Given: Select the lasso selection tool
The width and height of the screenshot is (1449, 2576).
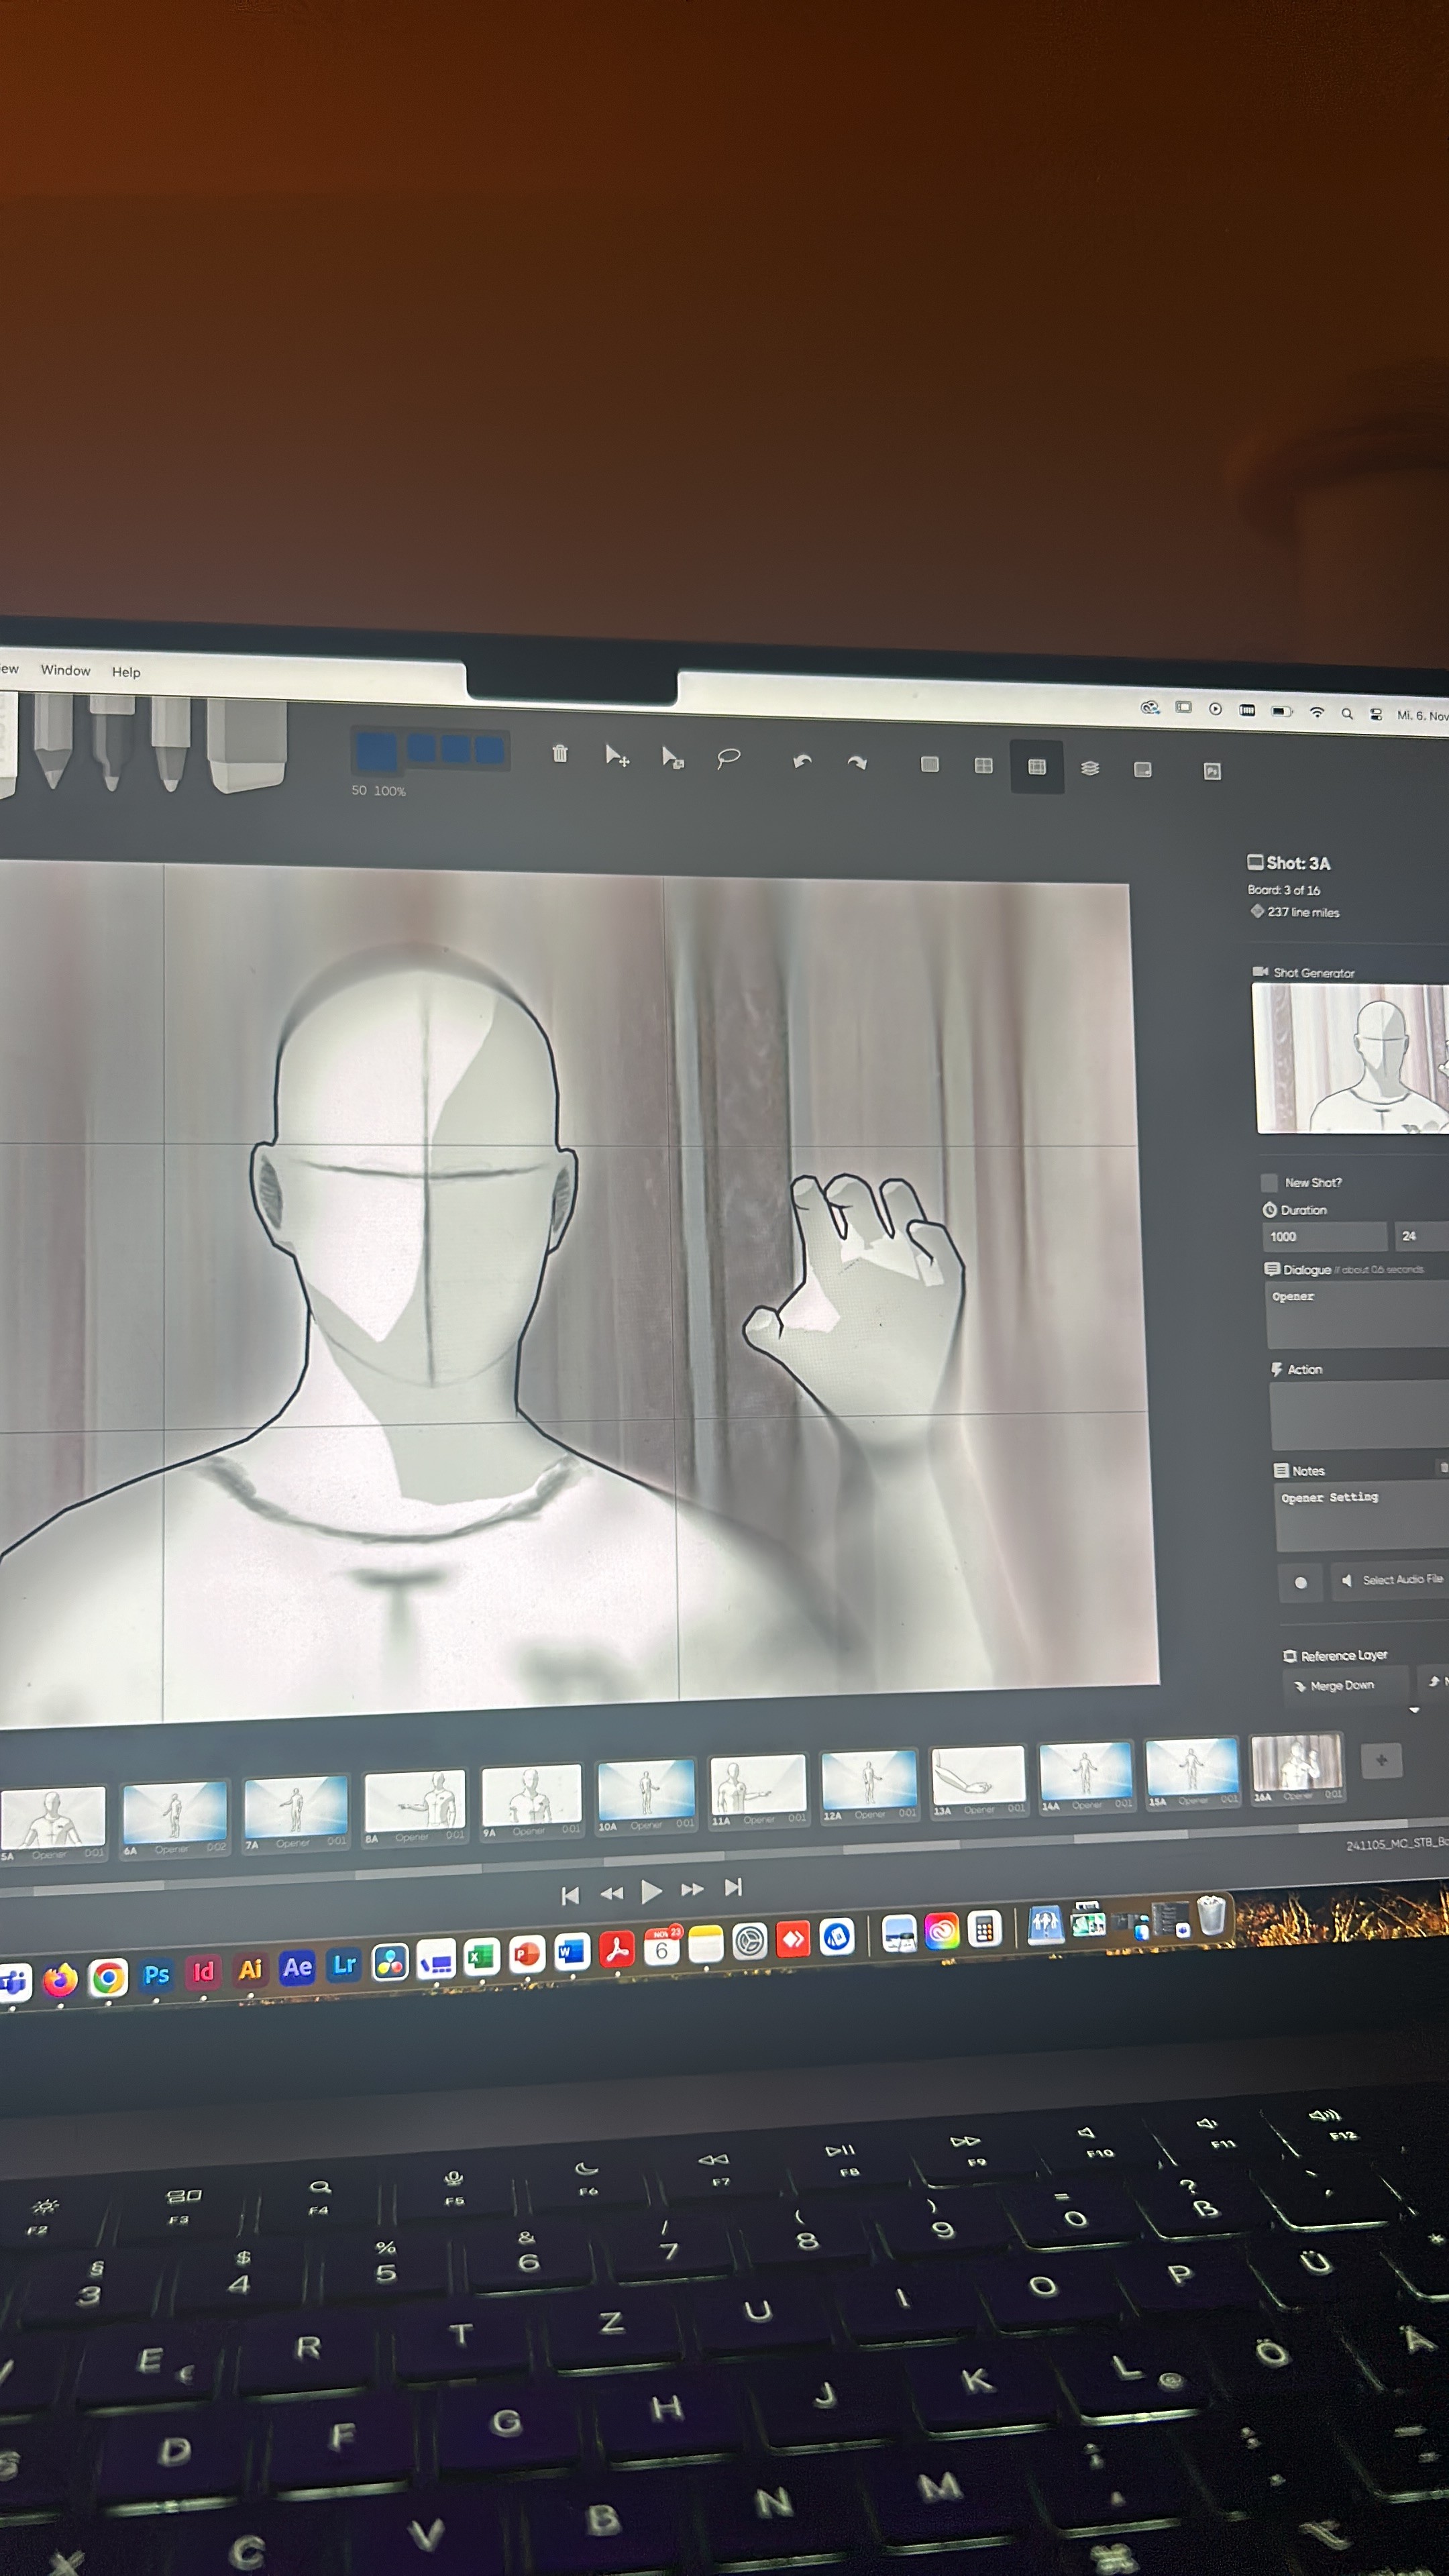Looking at the screenshot, I should coord(728,759).
